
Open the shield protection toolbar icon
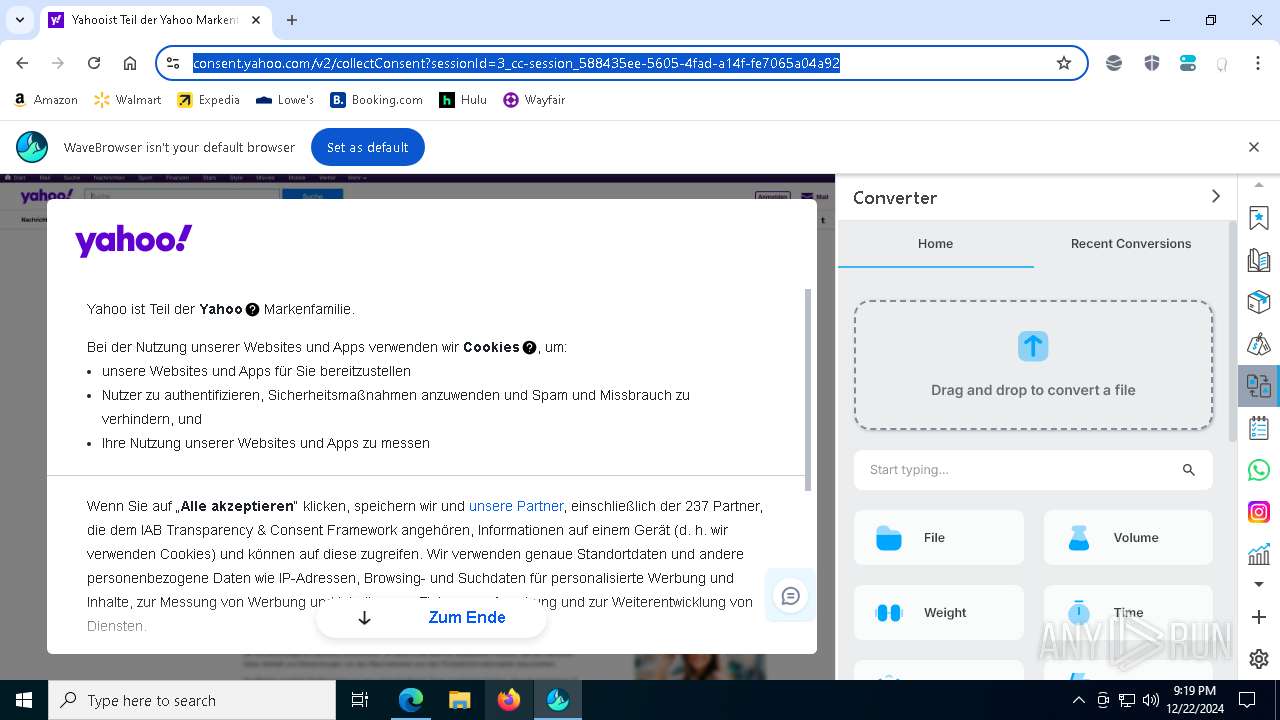(1151, 63)
